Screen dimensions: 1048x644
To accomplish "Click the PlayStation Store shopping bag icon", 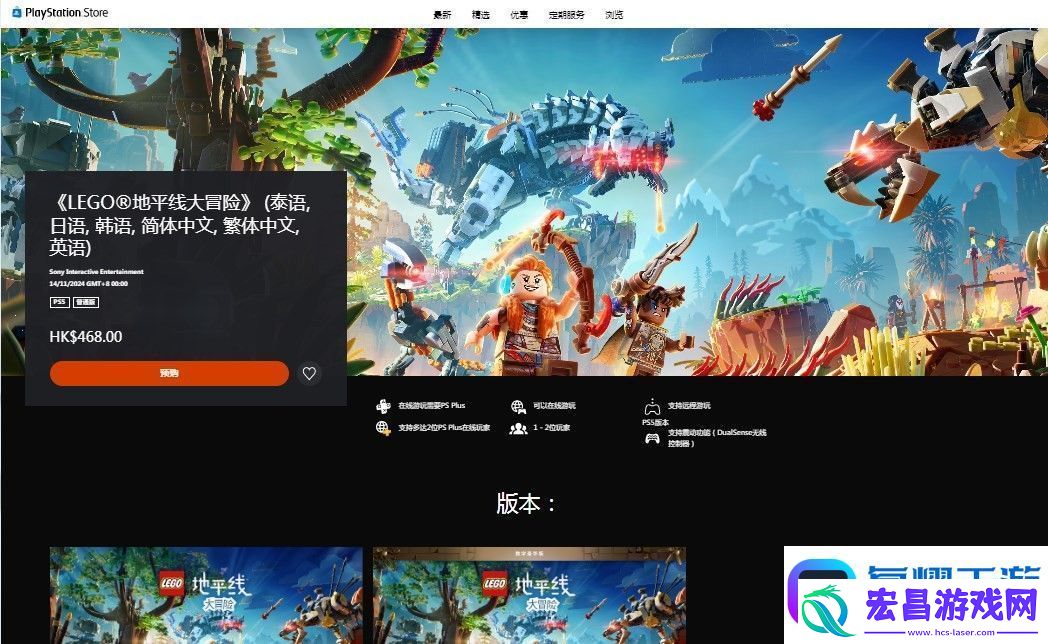I will [x=17, y=12].
